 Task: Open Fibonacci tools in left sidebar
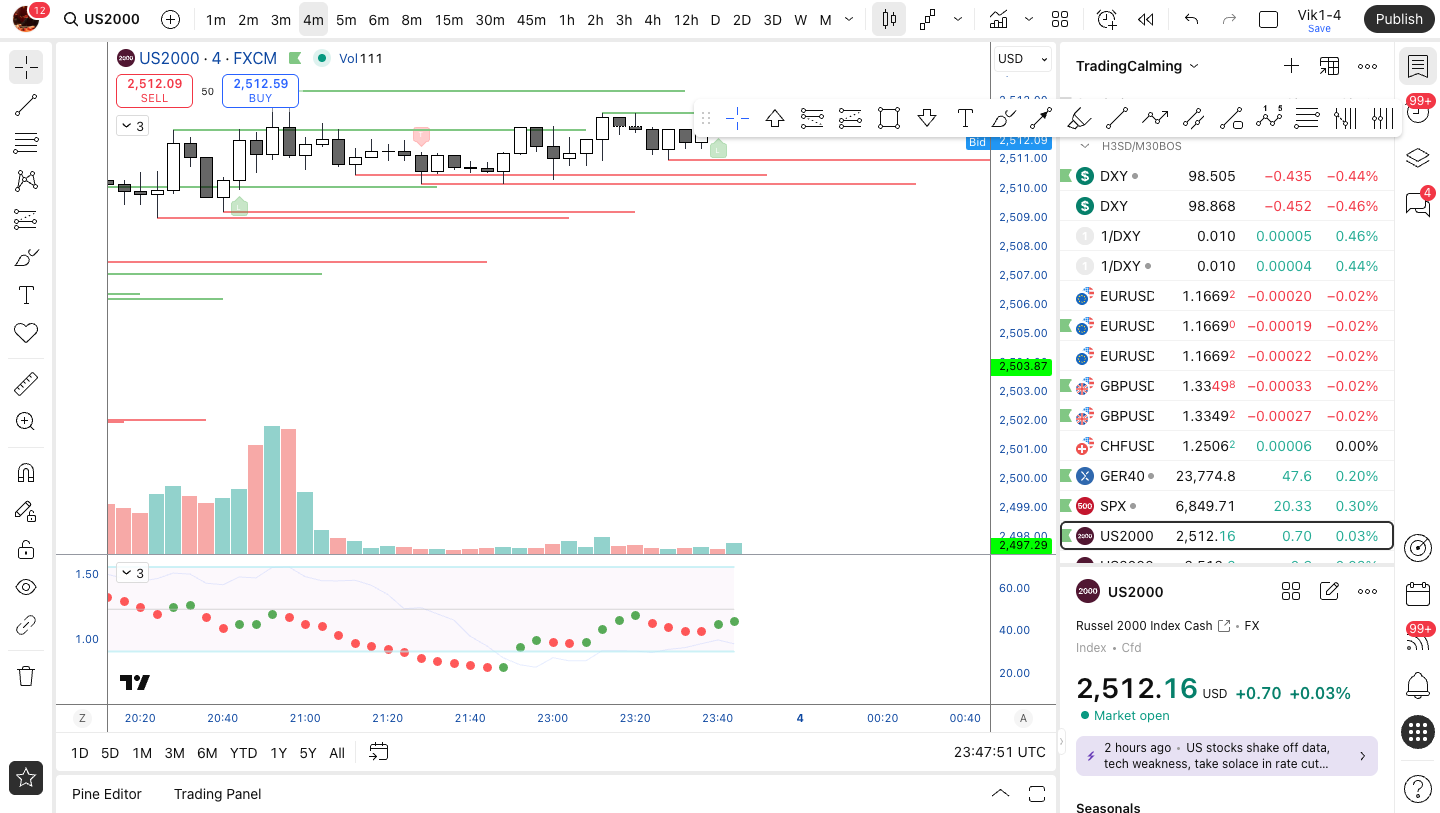click(26, 143)
